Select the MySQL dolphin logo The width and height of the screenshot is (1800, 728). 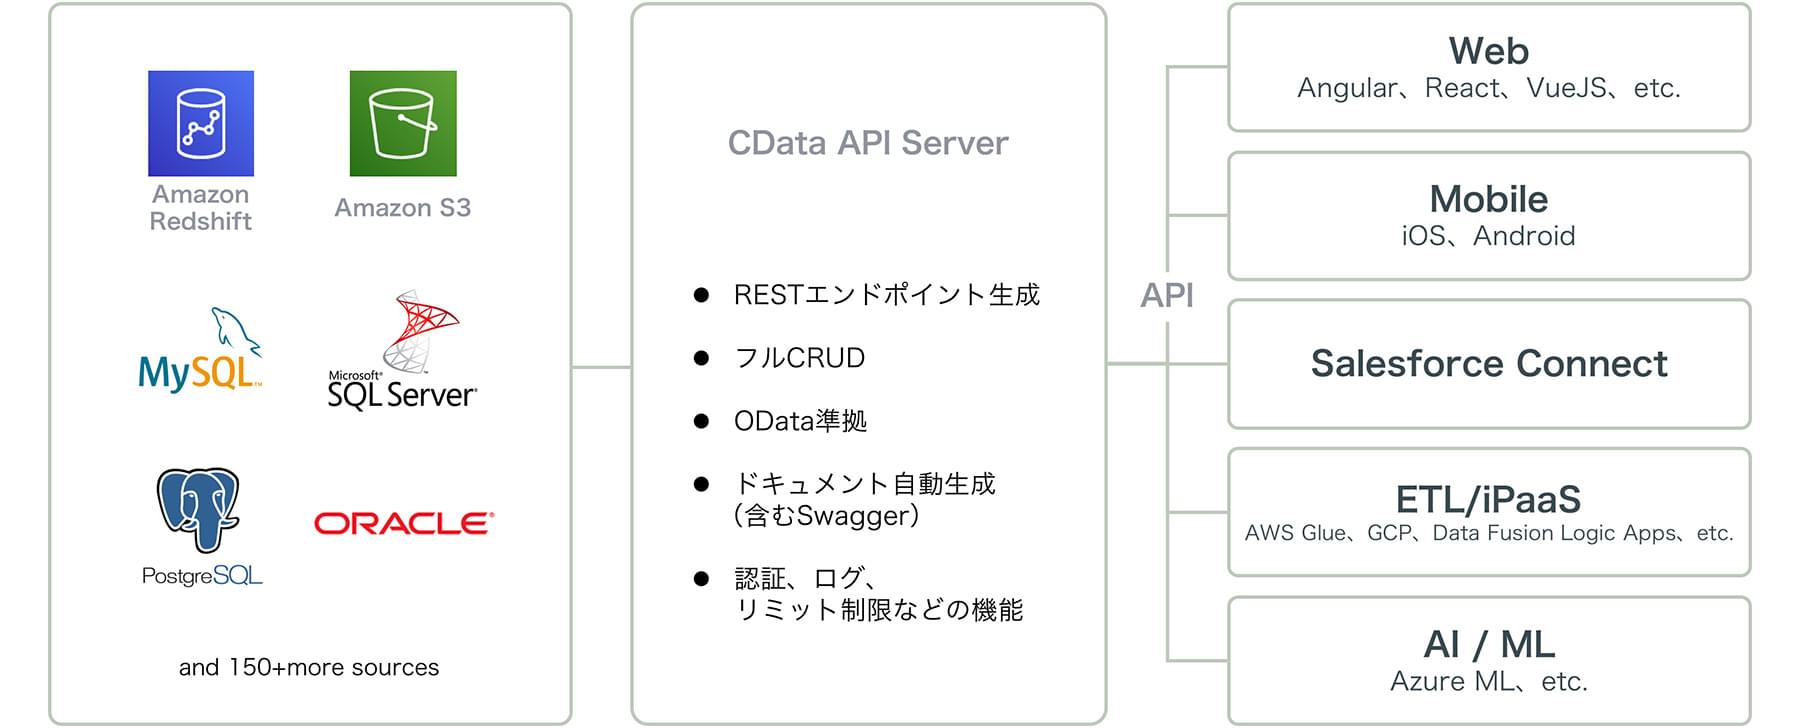click(200, 351)
